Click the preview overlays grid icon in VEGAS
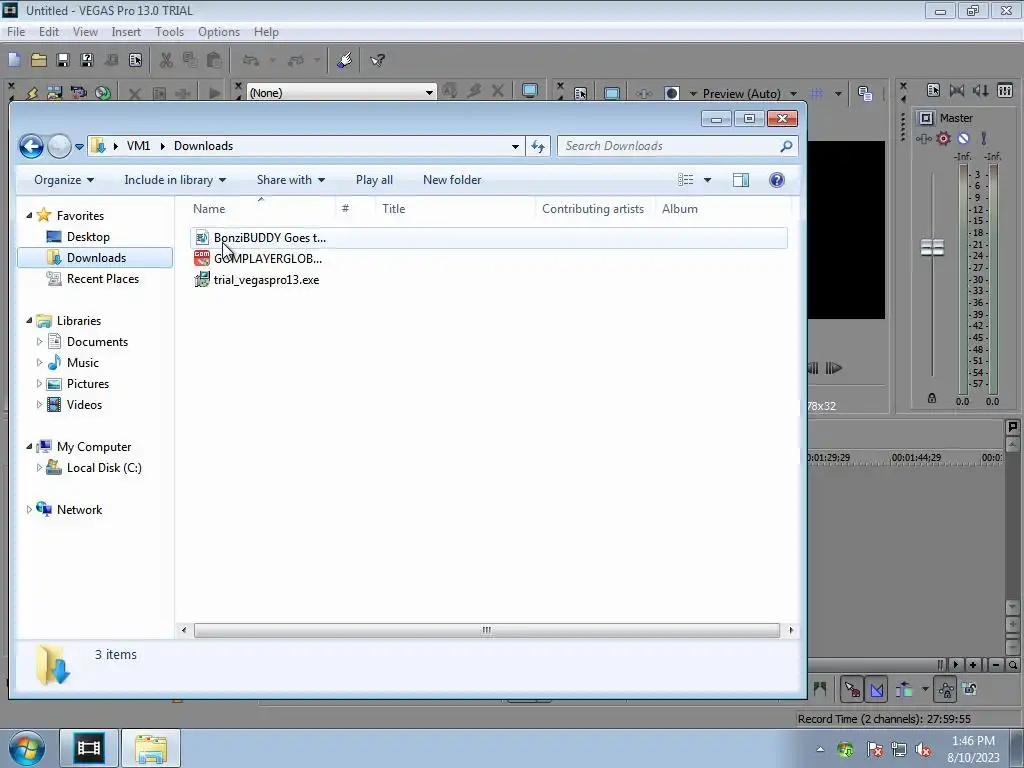 [x=816, y=93]
